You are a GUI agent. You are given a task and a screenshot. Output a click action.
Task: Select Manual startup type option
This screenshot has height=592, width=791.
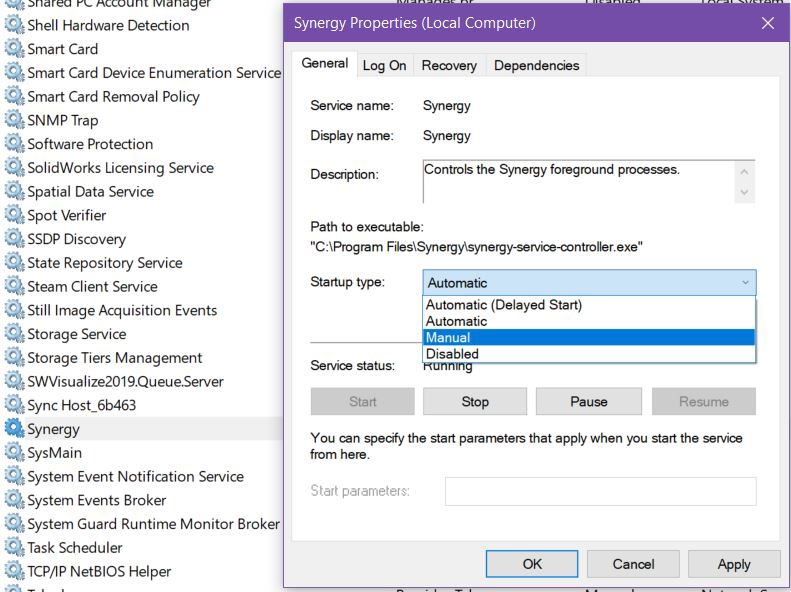tap(589, 337)
